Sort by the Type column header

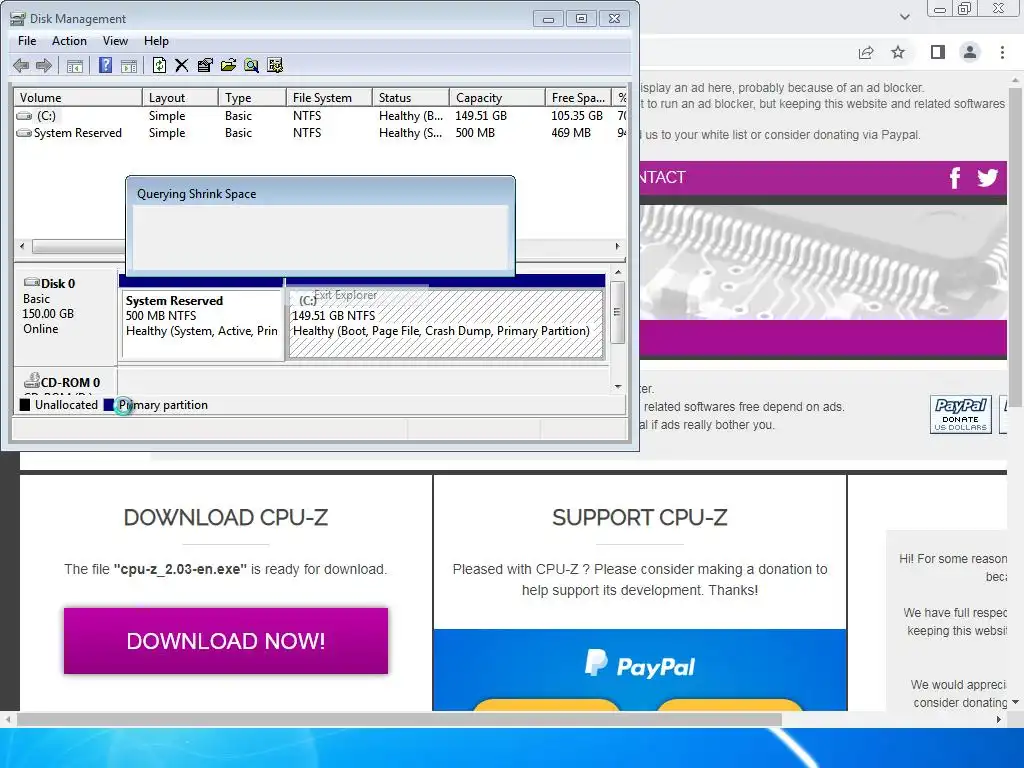[x=252, y=97]
